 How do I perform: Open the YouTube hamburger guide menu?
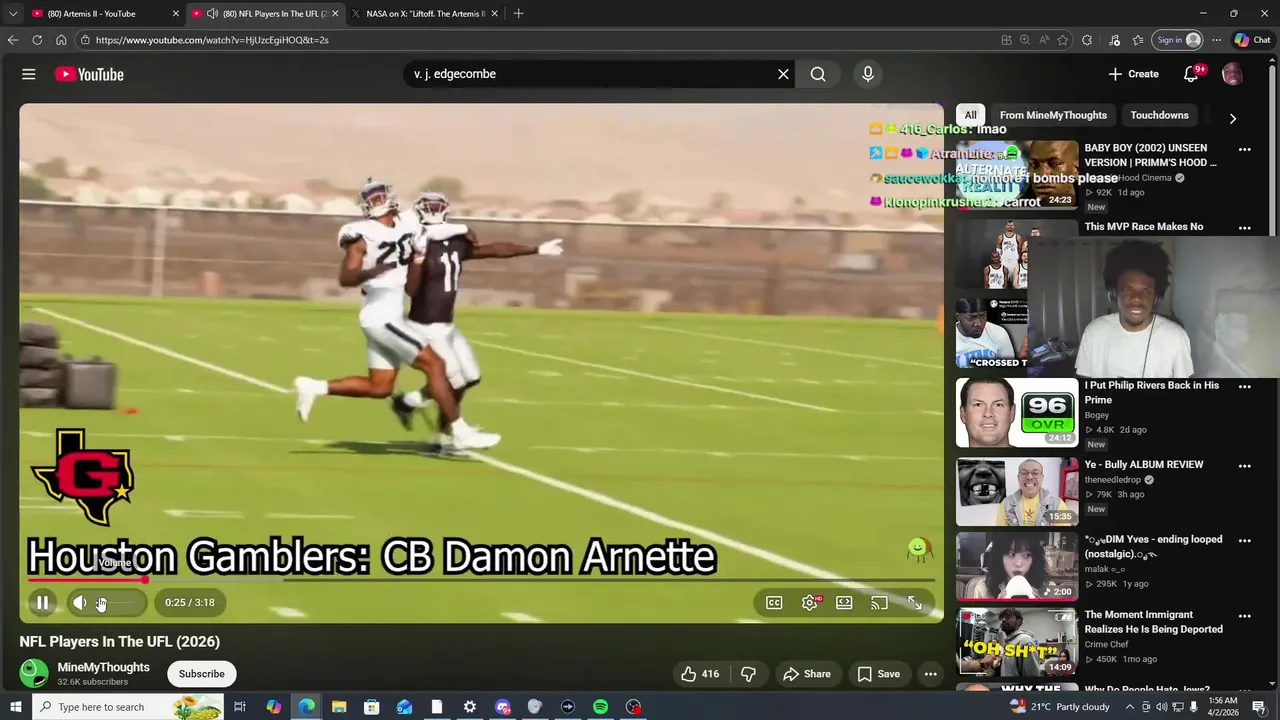tap(29, 74)
